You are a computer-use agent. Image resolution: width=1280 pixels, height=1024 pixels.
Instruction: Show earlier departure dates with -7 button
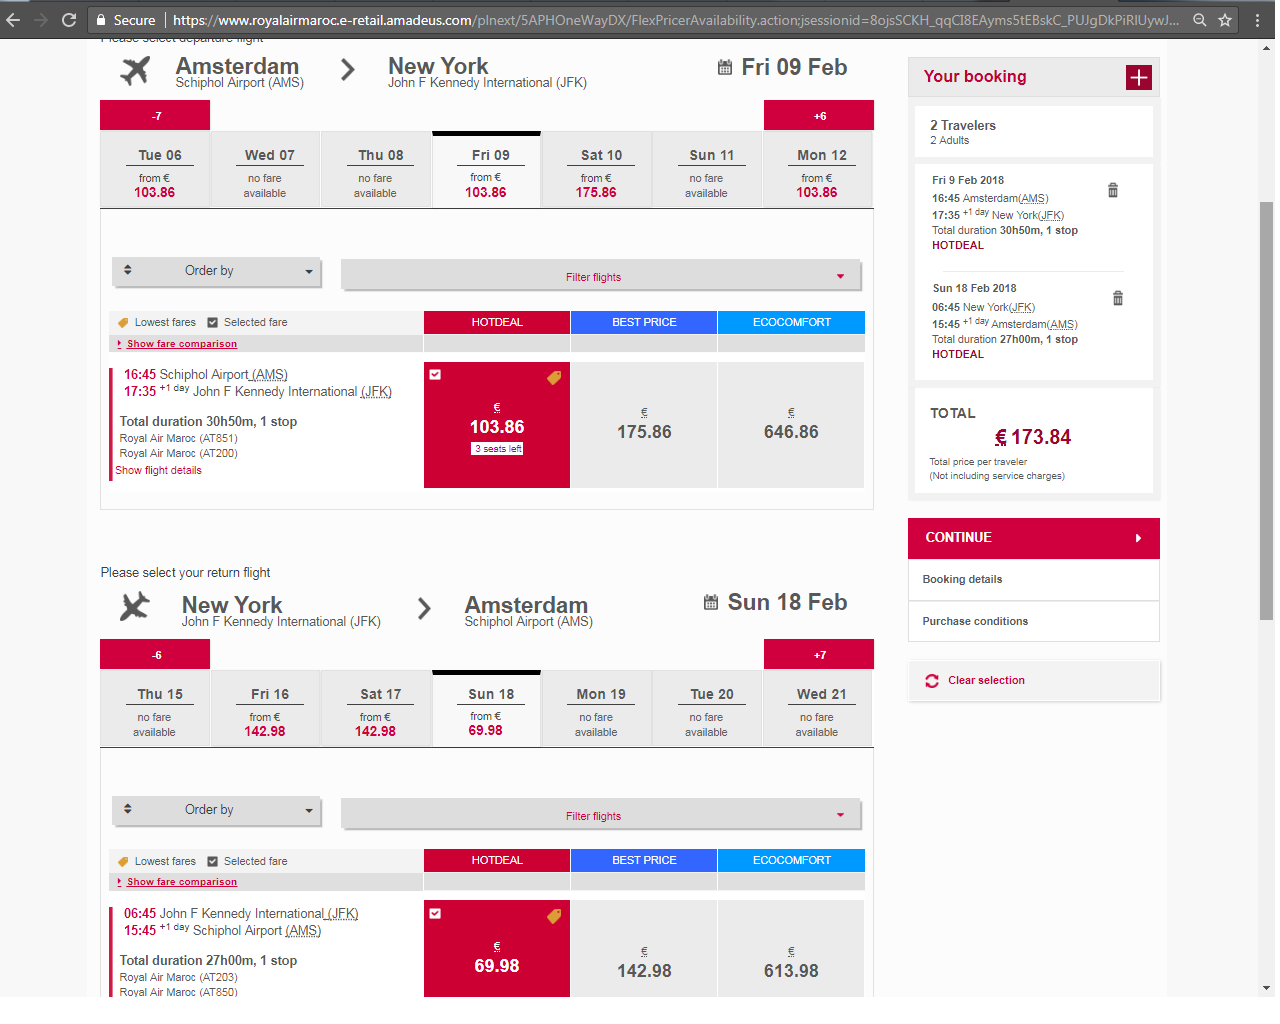tap(155, 116)
